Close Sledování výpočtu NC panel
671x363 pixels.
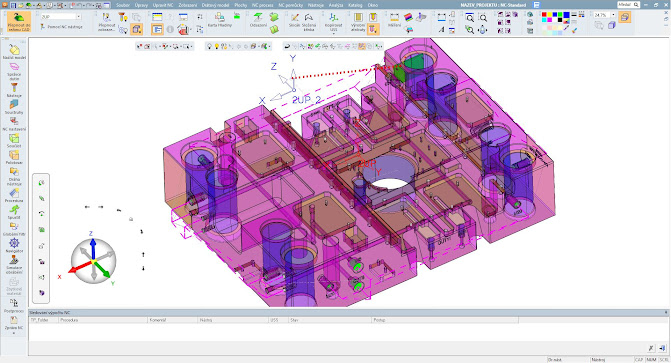coord(665,312)
